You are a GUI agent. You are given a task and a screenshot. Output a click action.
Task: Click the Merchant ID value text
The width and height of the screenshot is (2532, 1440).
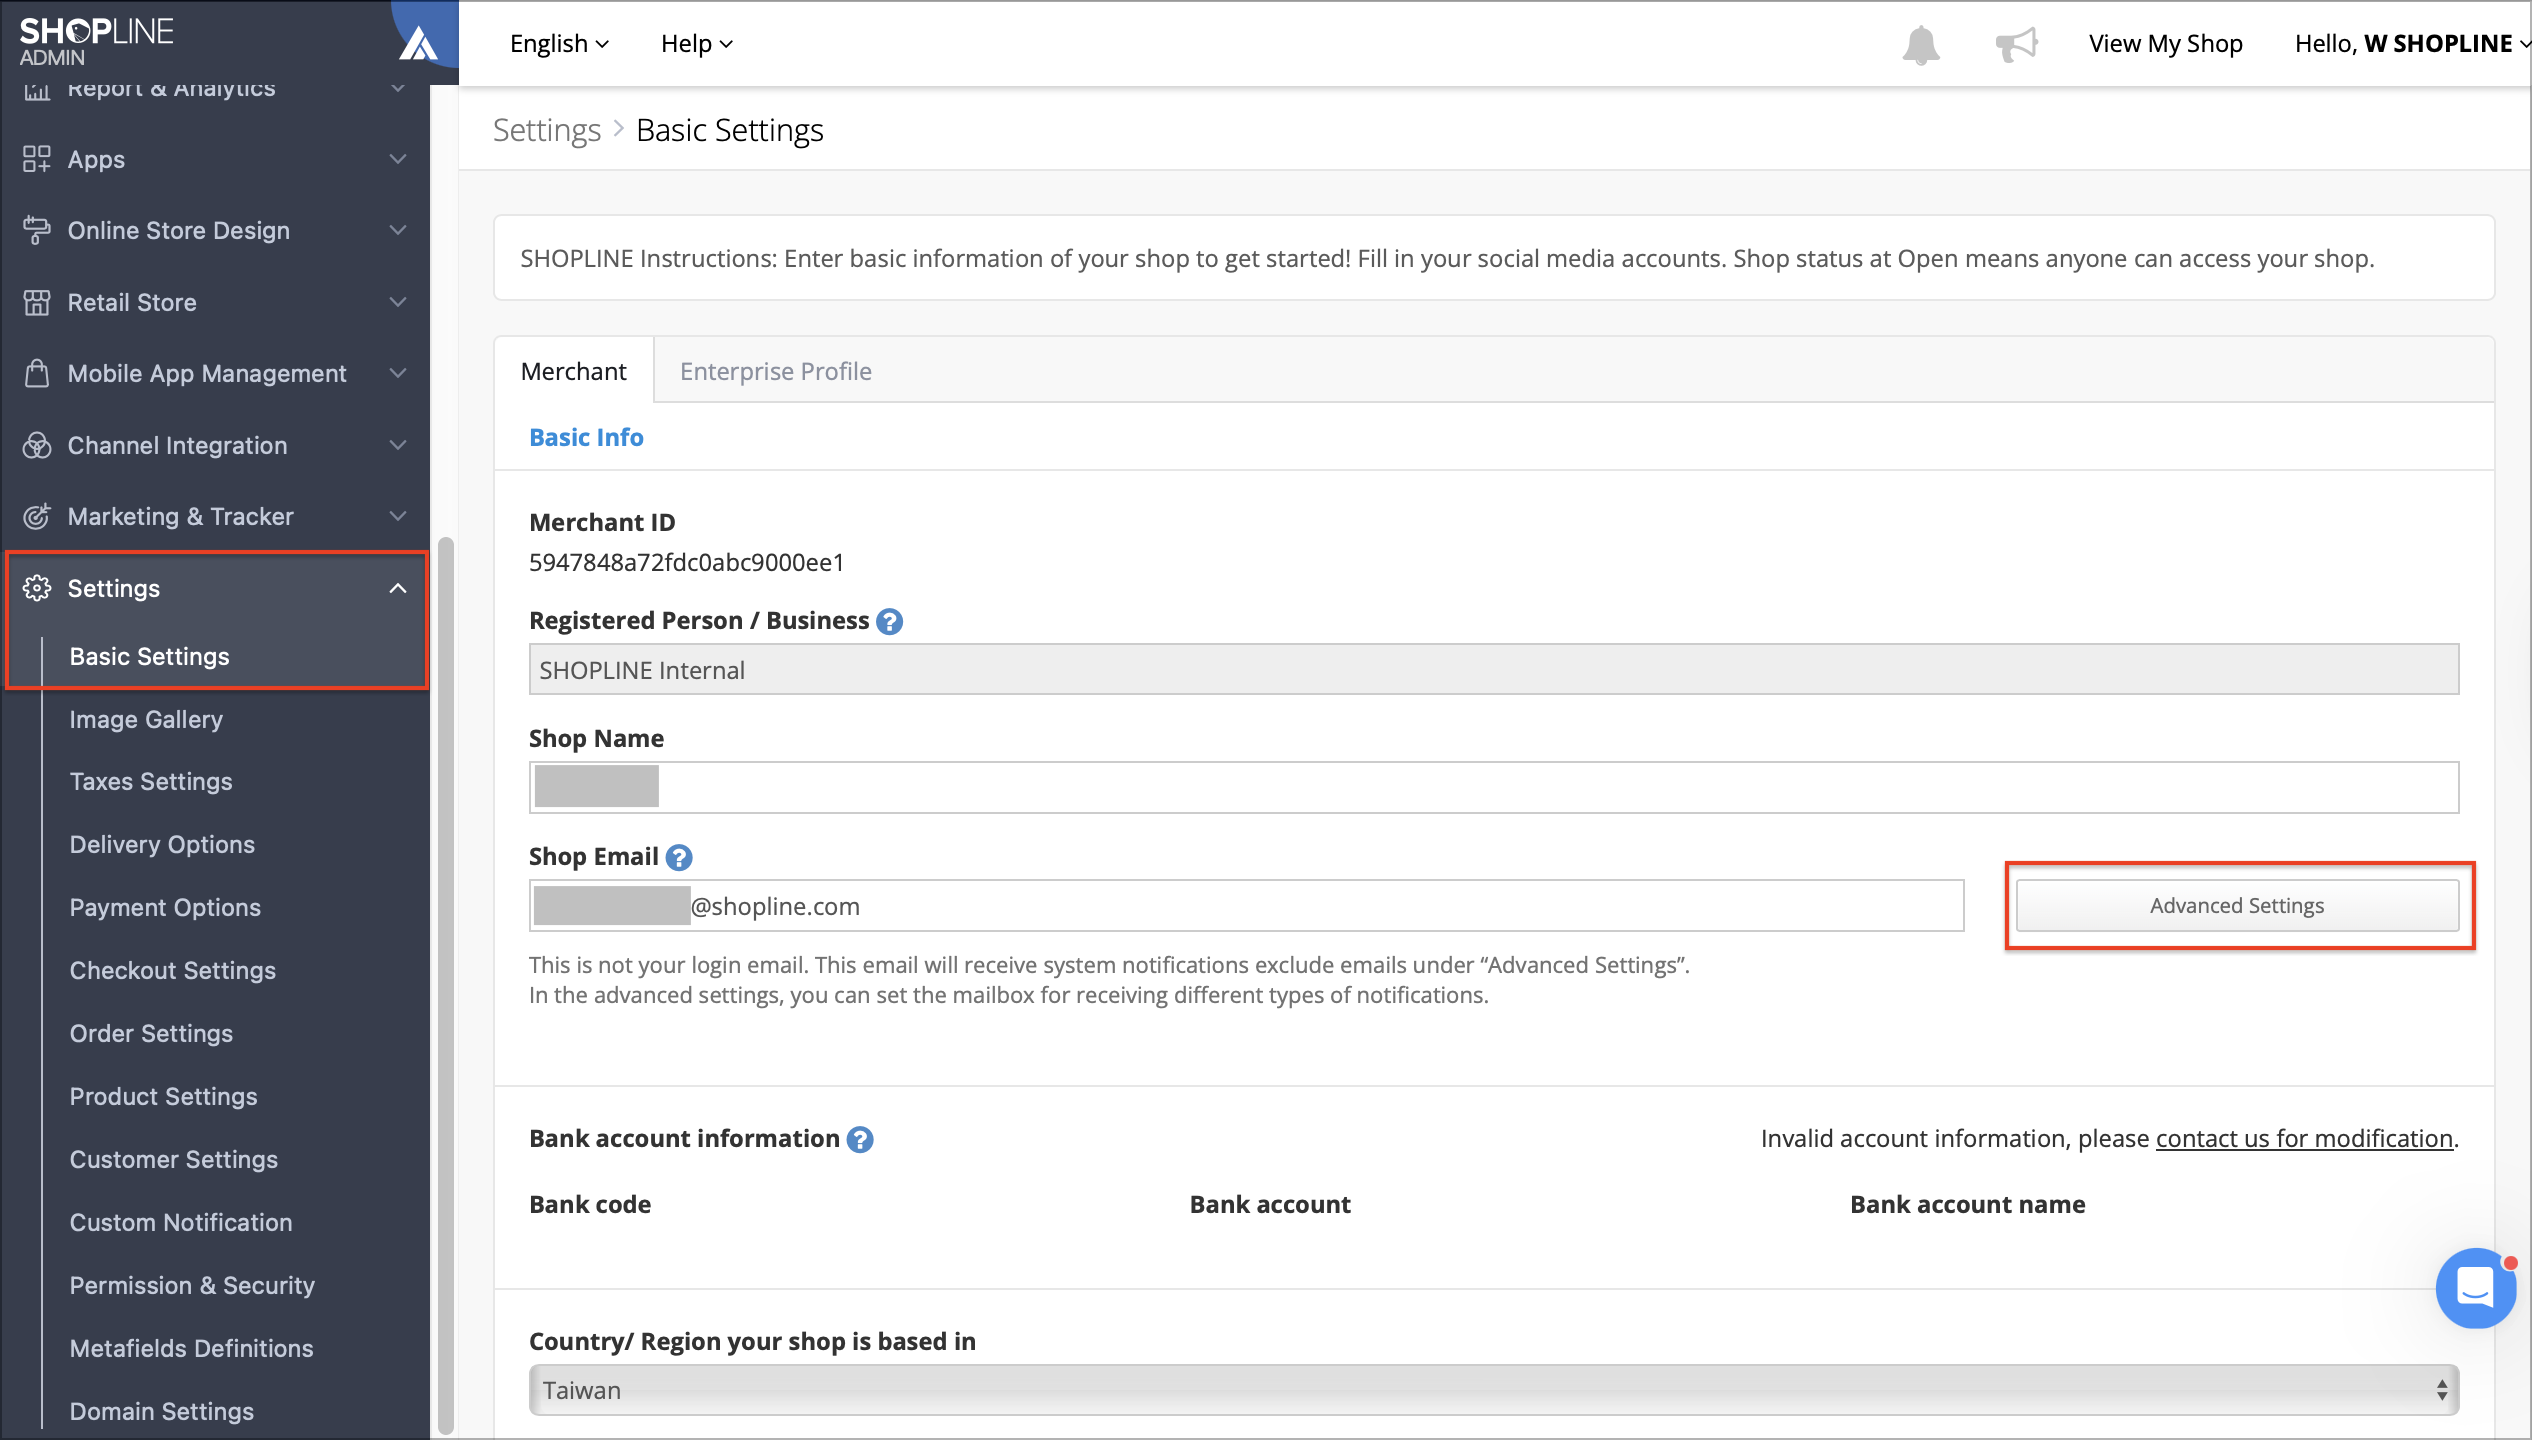point(687,562)
